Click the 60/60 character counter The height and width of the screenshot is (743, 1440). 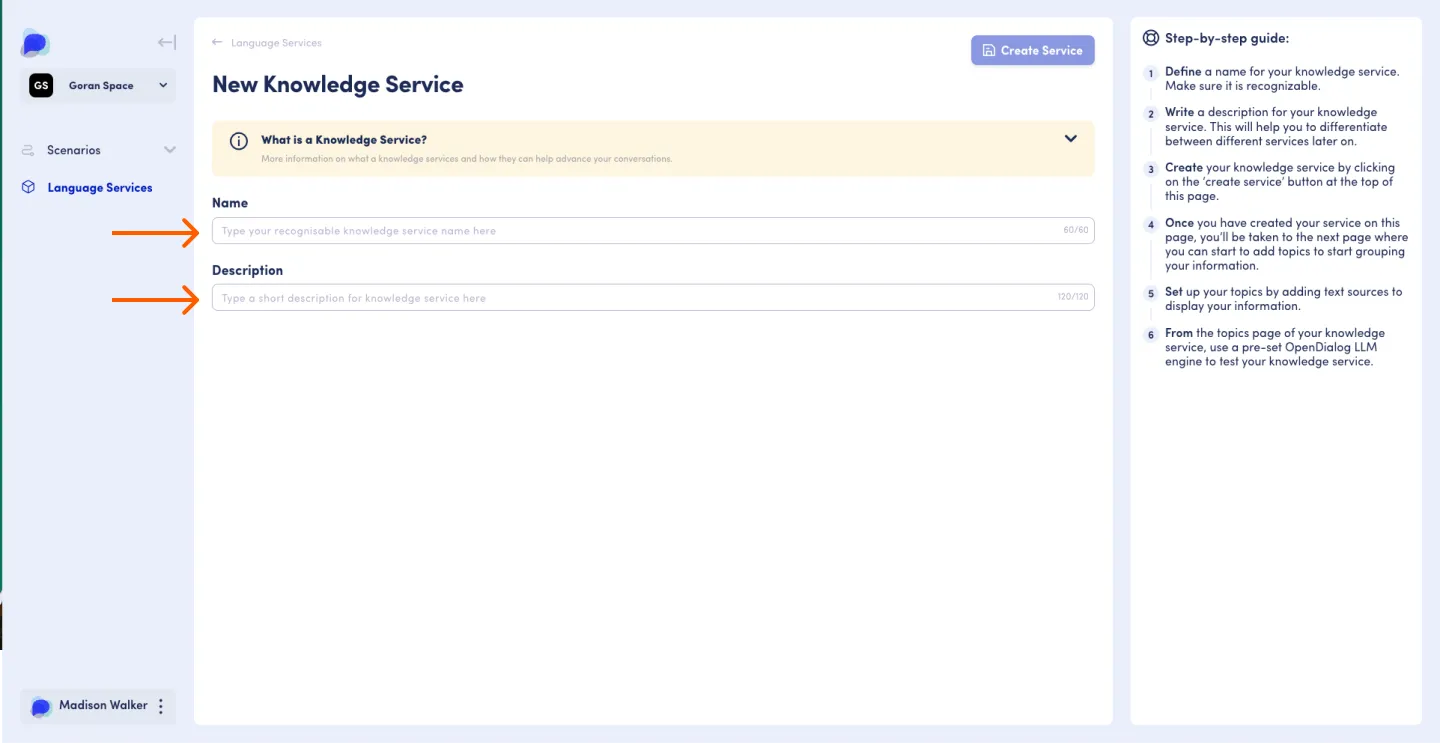(1075, 231)
